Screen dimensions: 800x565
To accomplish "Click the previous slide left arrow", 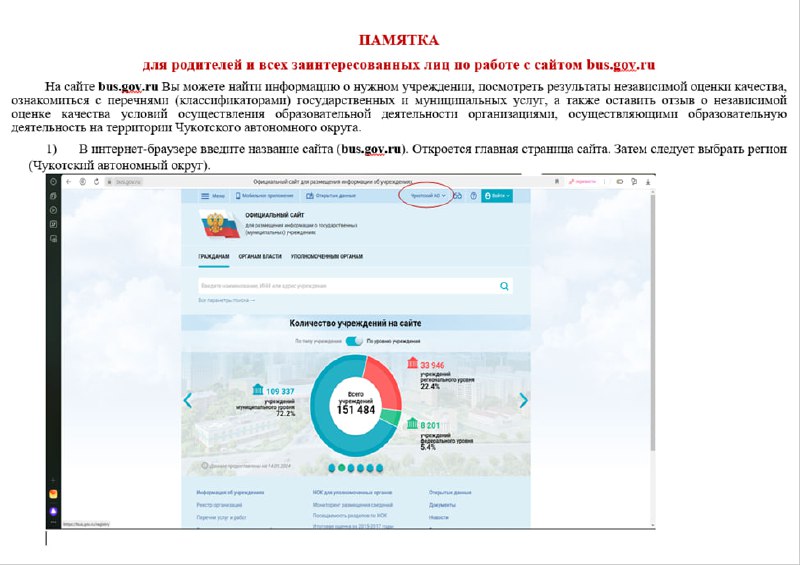I will click(x=188, y=400).
